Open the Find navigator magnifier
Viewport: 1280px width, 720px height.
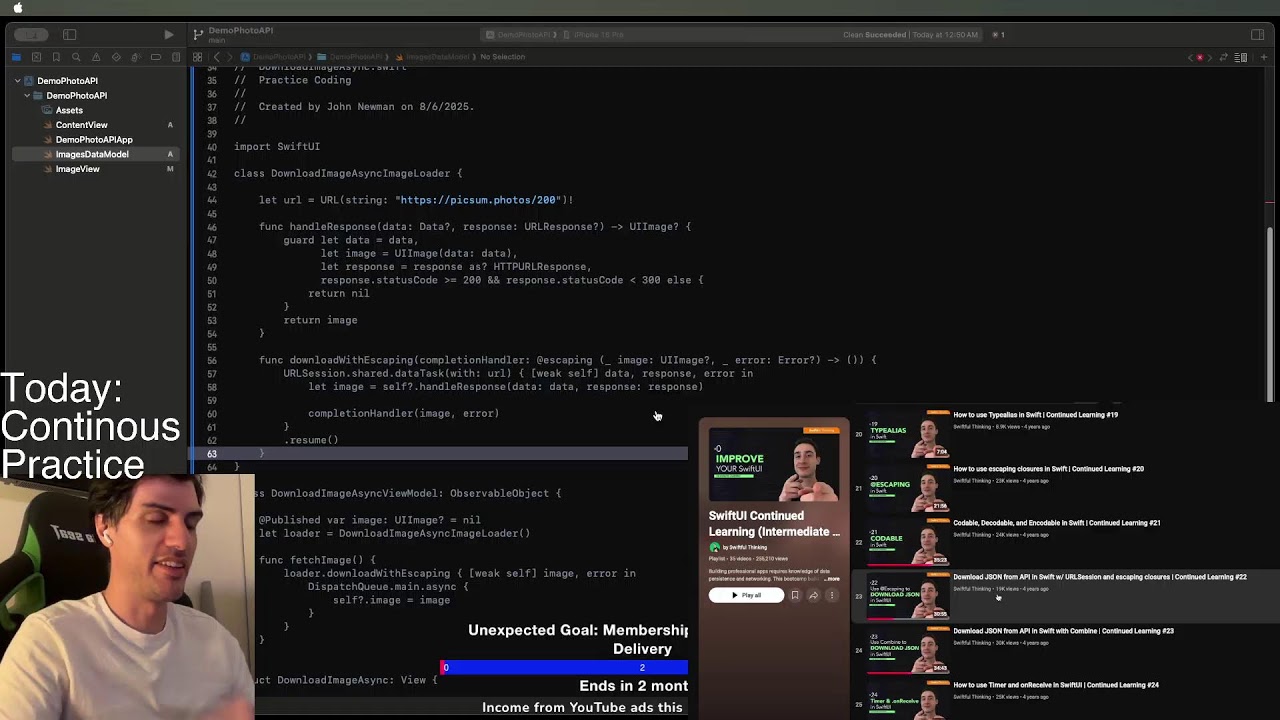76,57
